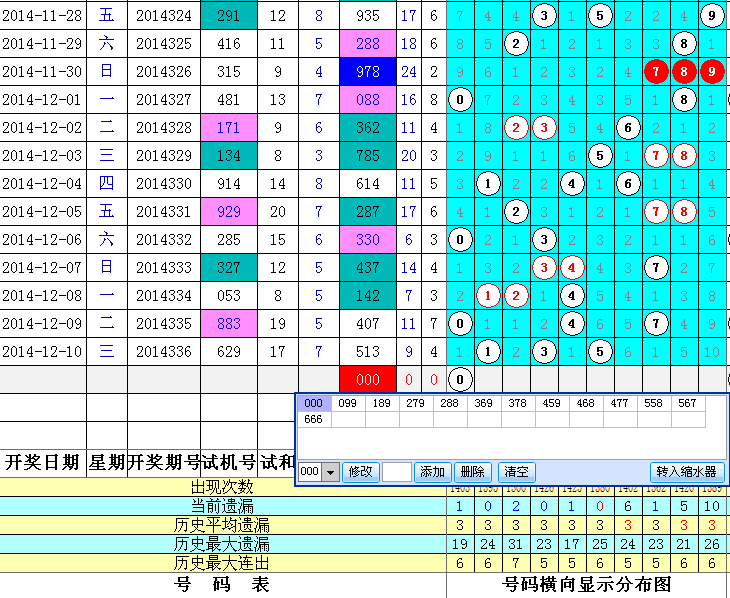The image size is (730, 598).
Task: Click the 添加 (add) button
Action: (432, 472)
